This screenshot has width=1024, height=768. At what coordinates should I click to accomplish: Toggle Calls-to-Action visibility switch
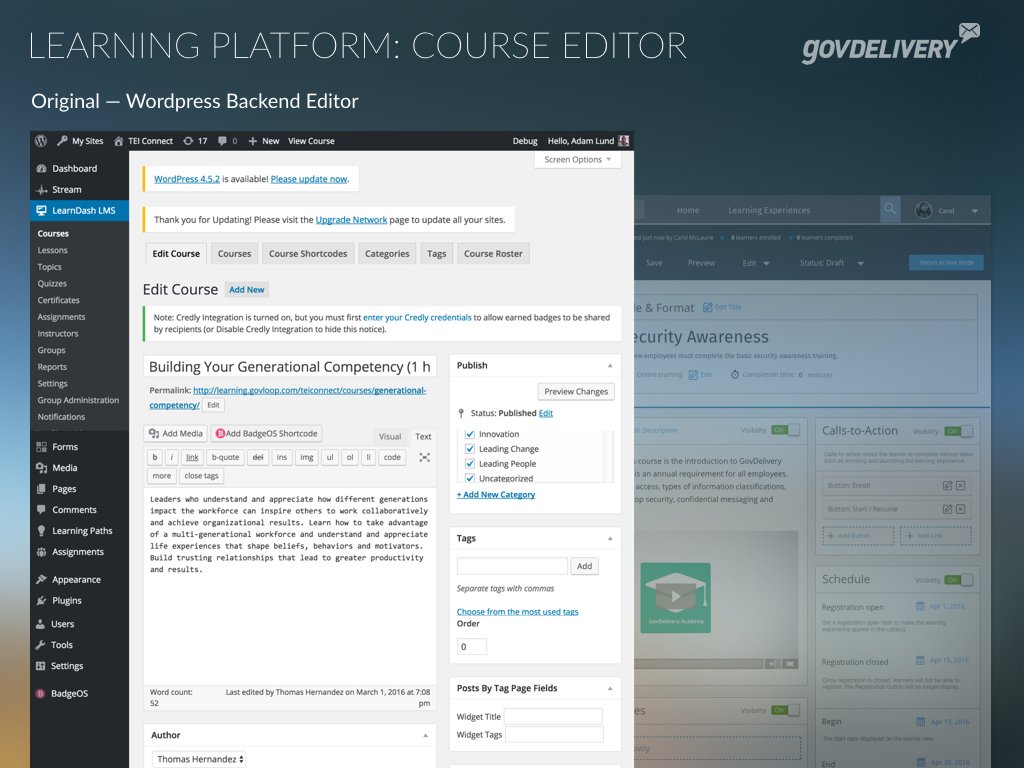[959, 431]
